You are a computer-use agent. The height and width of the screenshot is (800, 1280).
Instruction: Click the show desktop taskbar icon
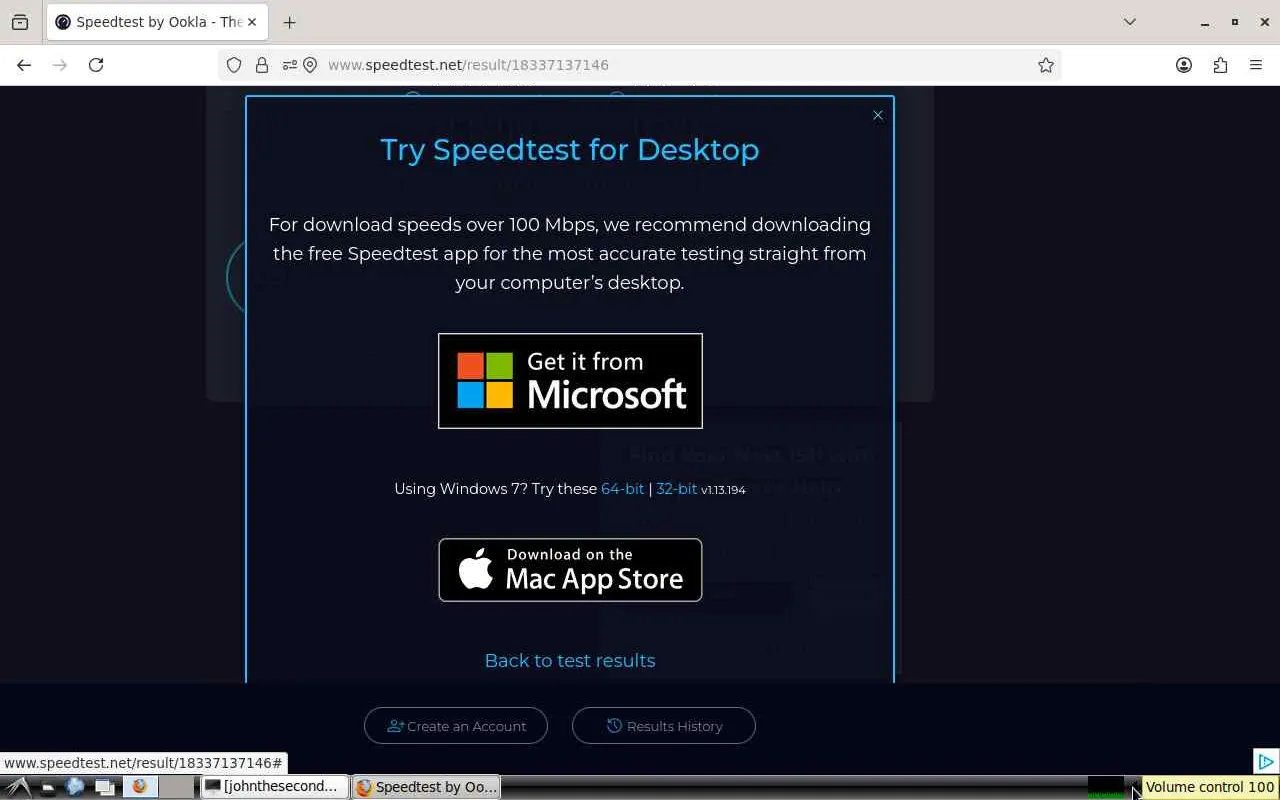coord(103,787)
